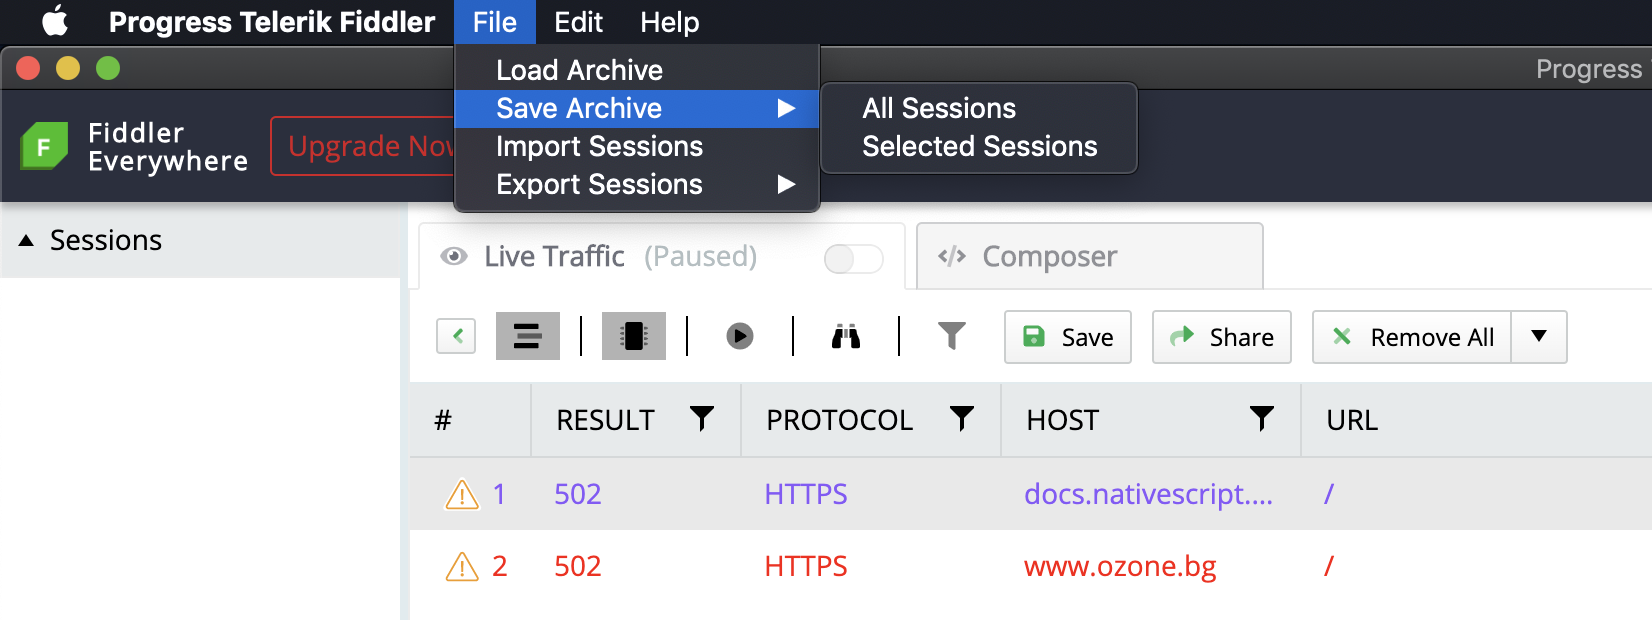Screen dimensions: 1652x620
Task: Open the HOST column filter
Action: point(1262,419)
